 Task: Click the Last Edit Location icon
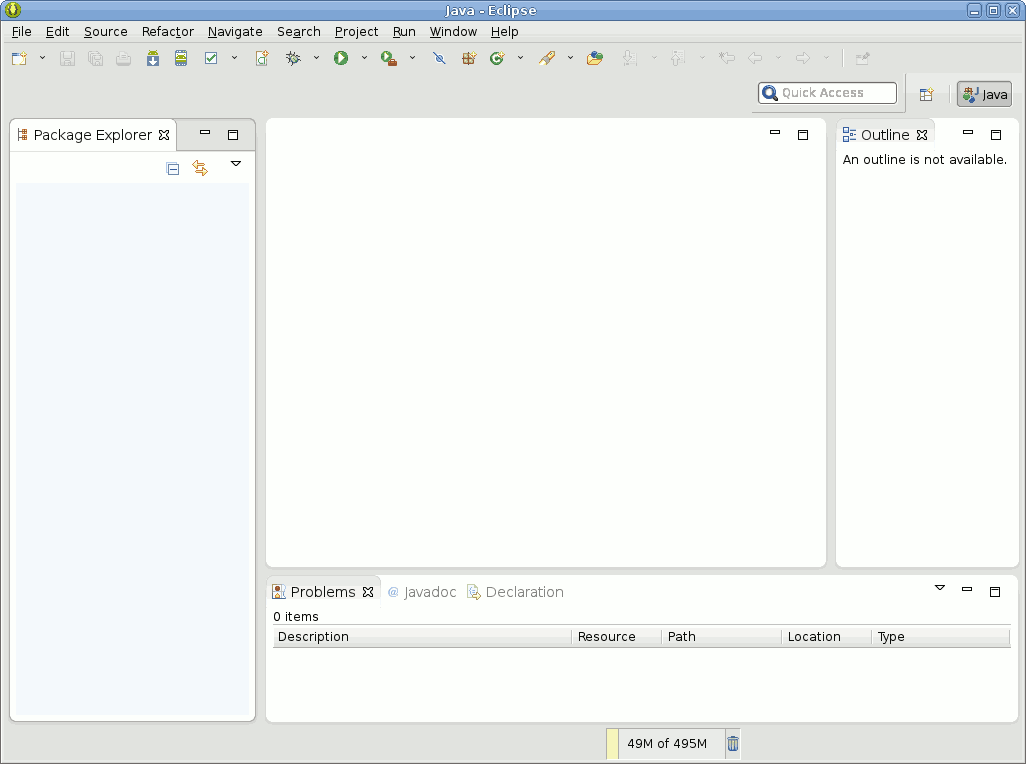[726, 58]
